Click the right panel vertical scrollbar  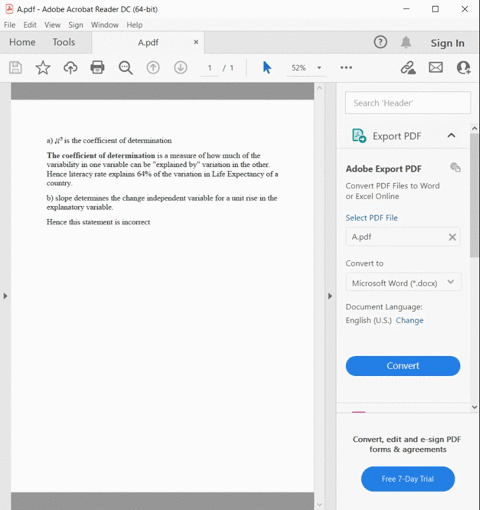pyautogui.click(x=474, y=195)
